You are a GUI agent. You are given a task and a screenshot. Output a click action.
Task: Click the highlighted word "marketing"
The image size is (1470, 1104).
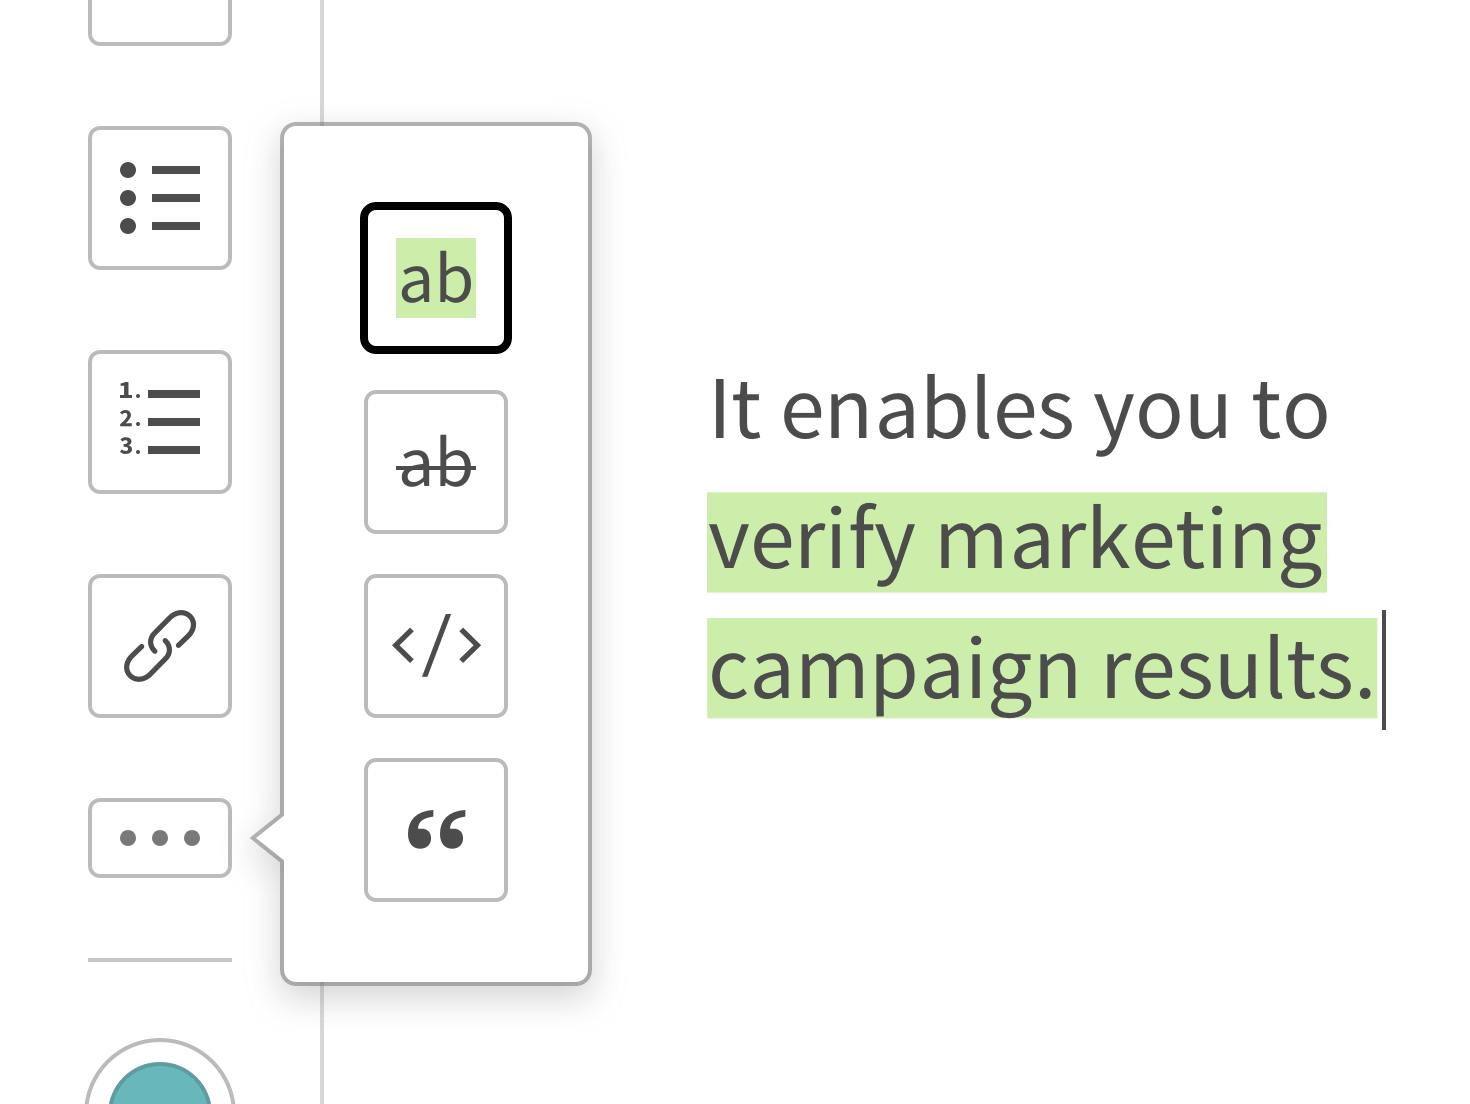coord(1129,541)
